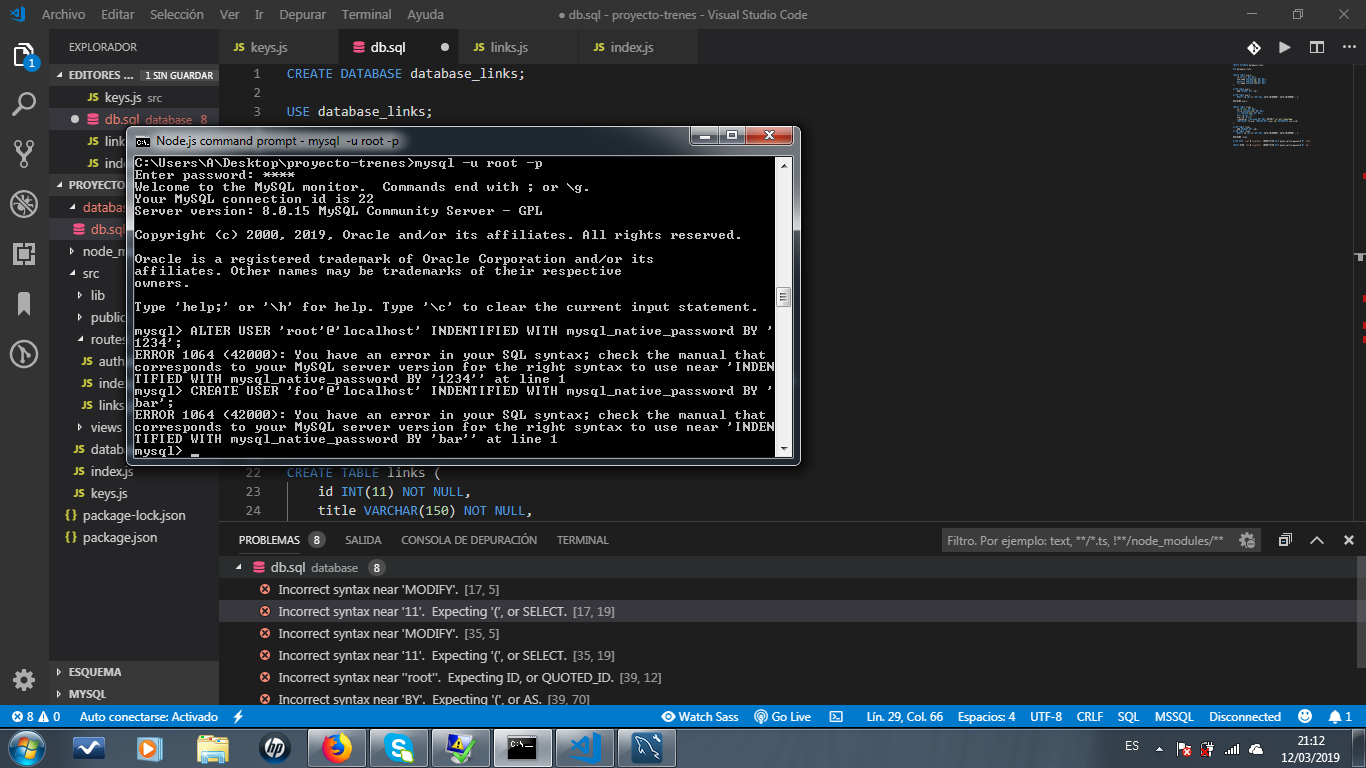Image resolution: width=1366 pixels, height=768 pixels.
Task: Open the Extensions view in activity bar
Action: tap(24, 254)
